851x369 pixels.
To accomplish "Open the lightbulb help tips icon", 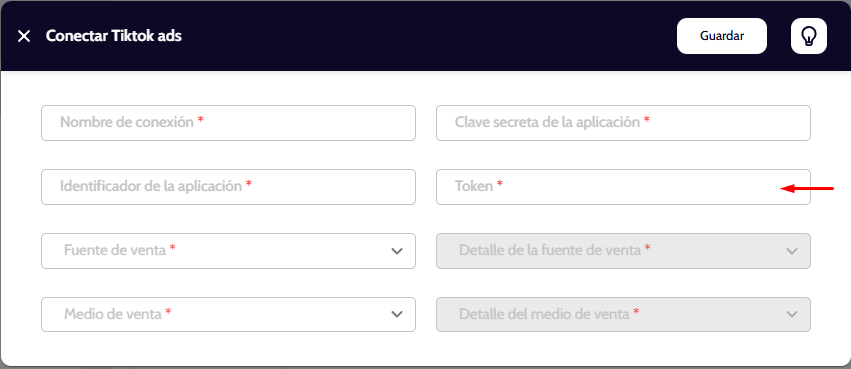I will click(x=809, y=36).
